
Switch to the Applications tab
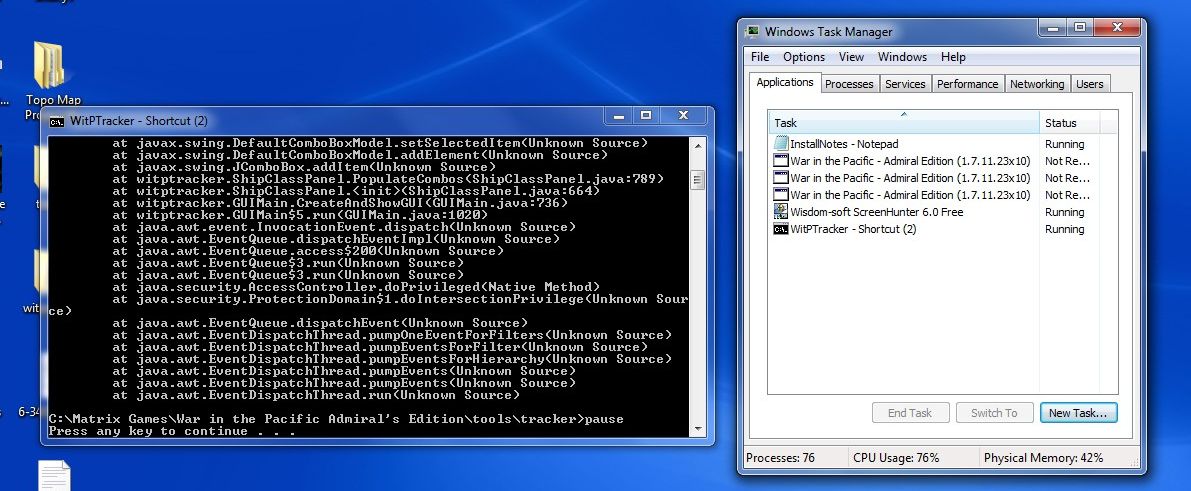[785, 83]
